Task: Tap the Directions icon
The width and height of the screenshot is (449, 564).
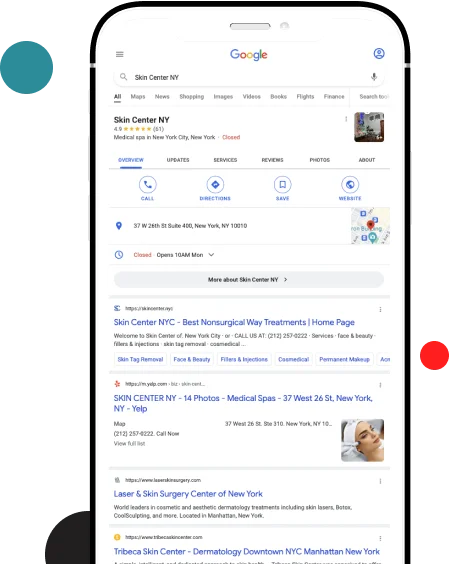Action: (215, 185)
